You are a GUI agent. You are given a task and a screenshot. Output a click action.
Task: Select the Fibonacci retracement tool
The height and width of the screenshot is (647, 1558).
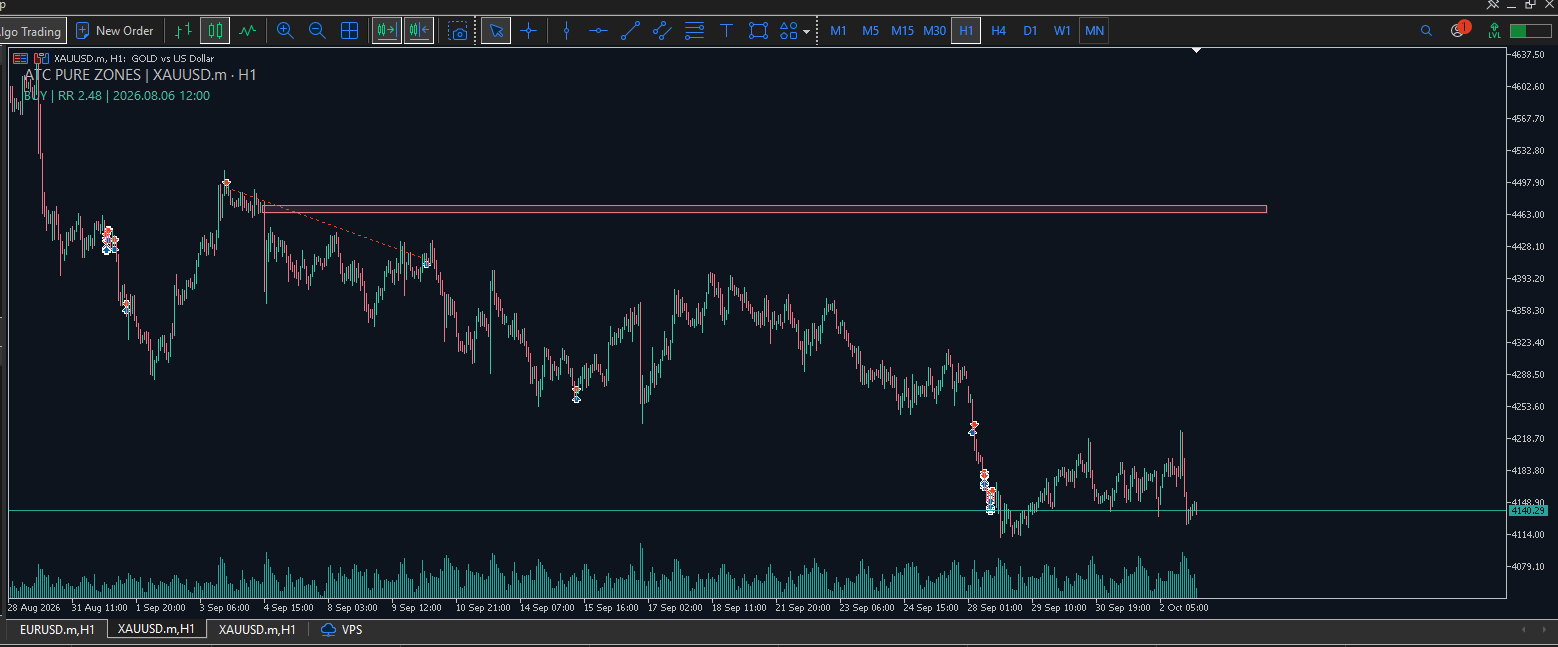694,31
